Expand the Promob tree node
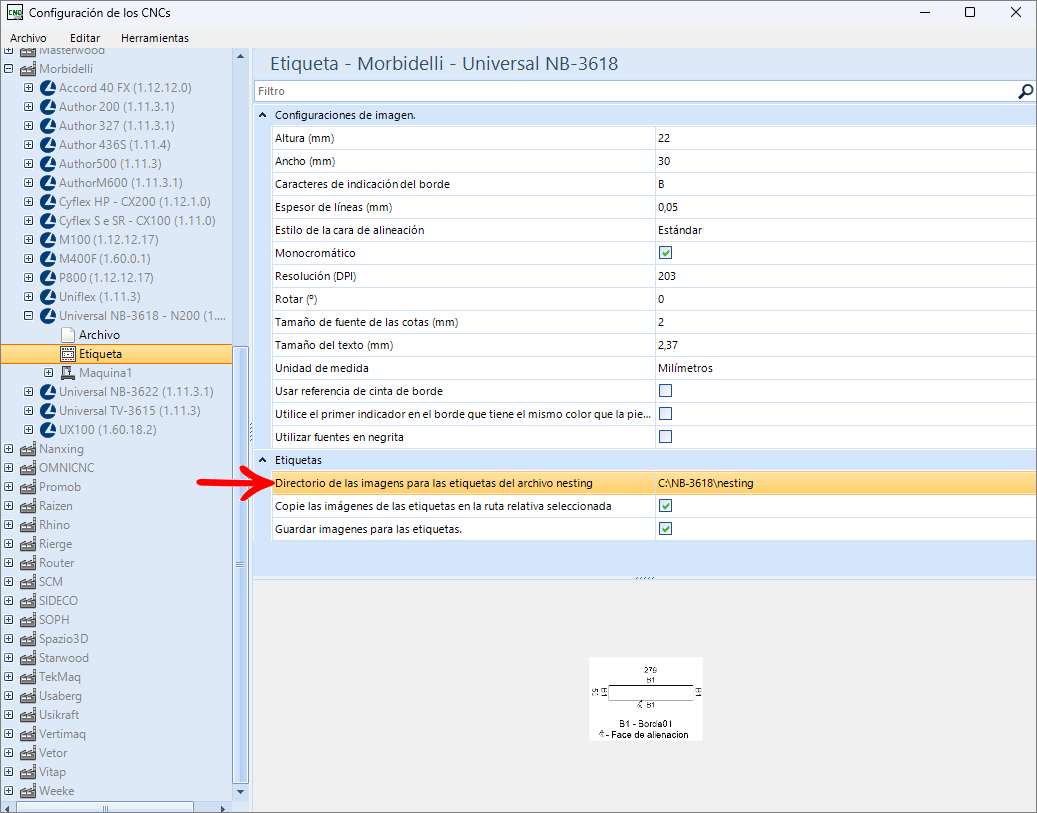Screen dimensions: 1037x813 pos(9,487)
